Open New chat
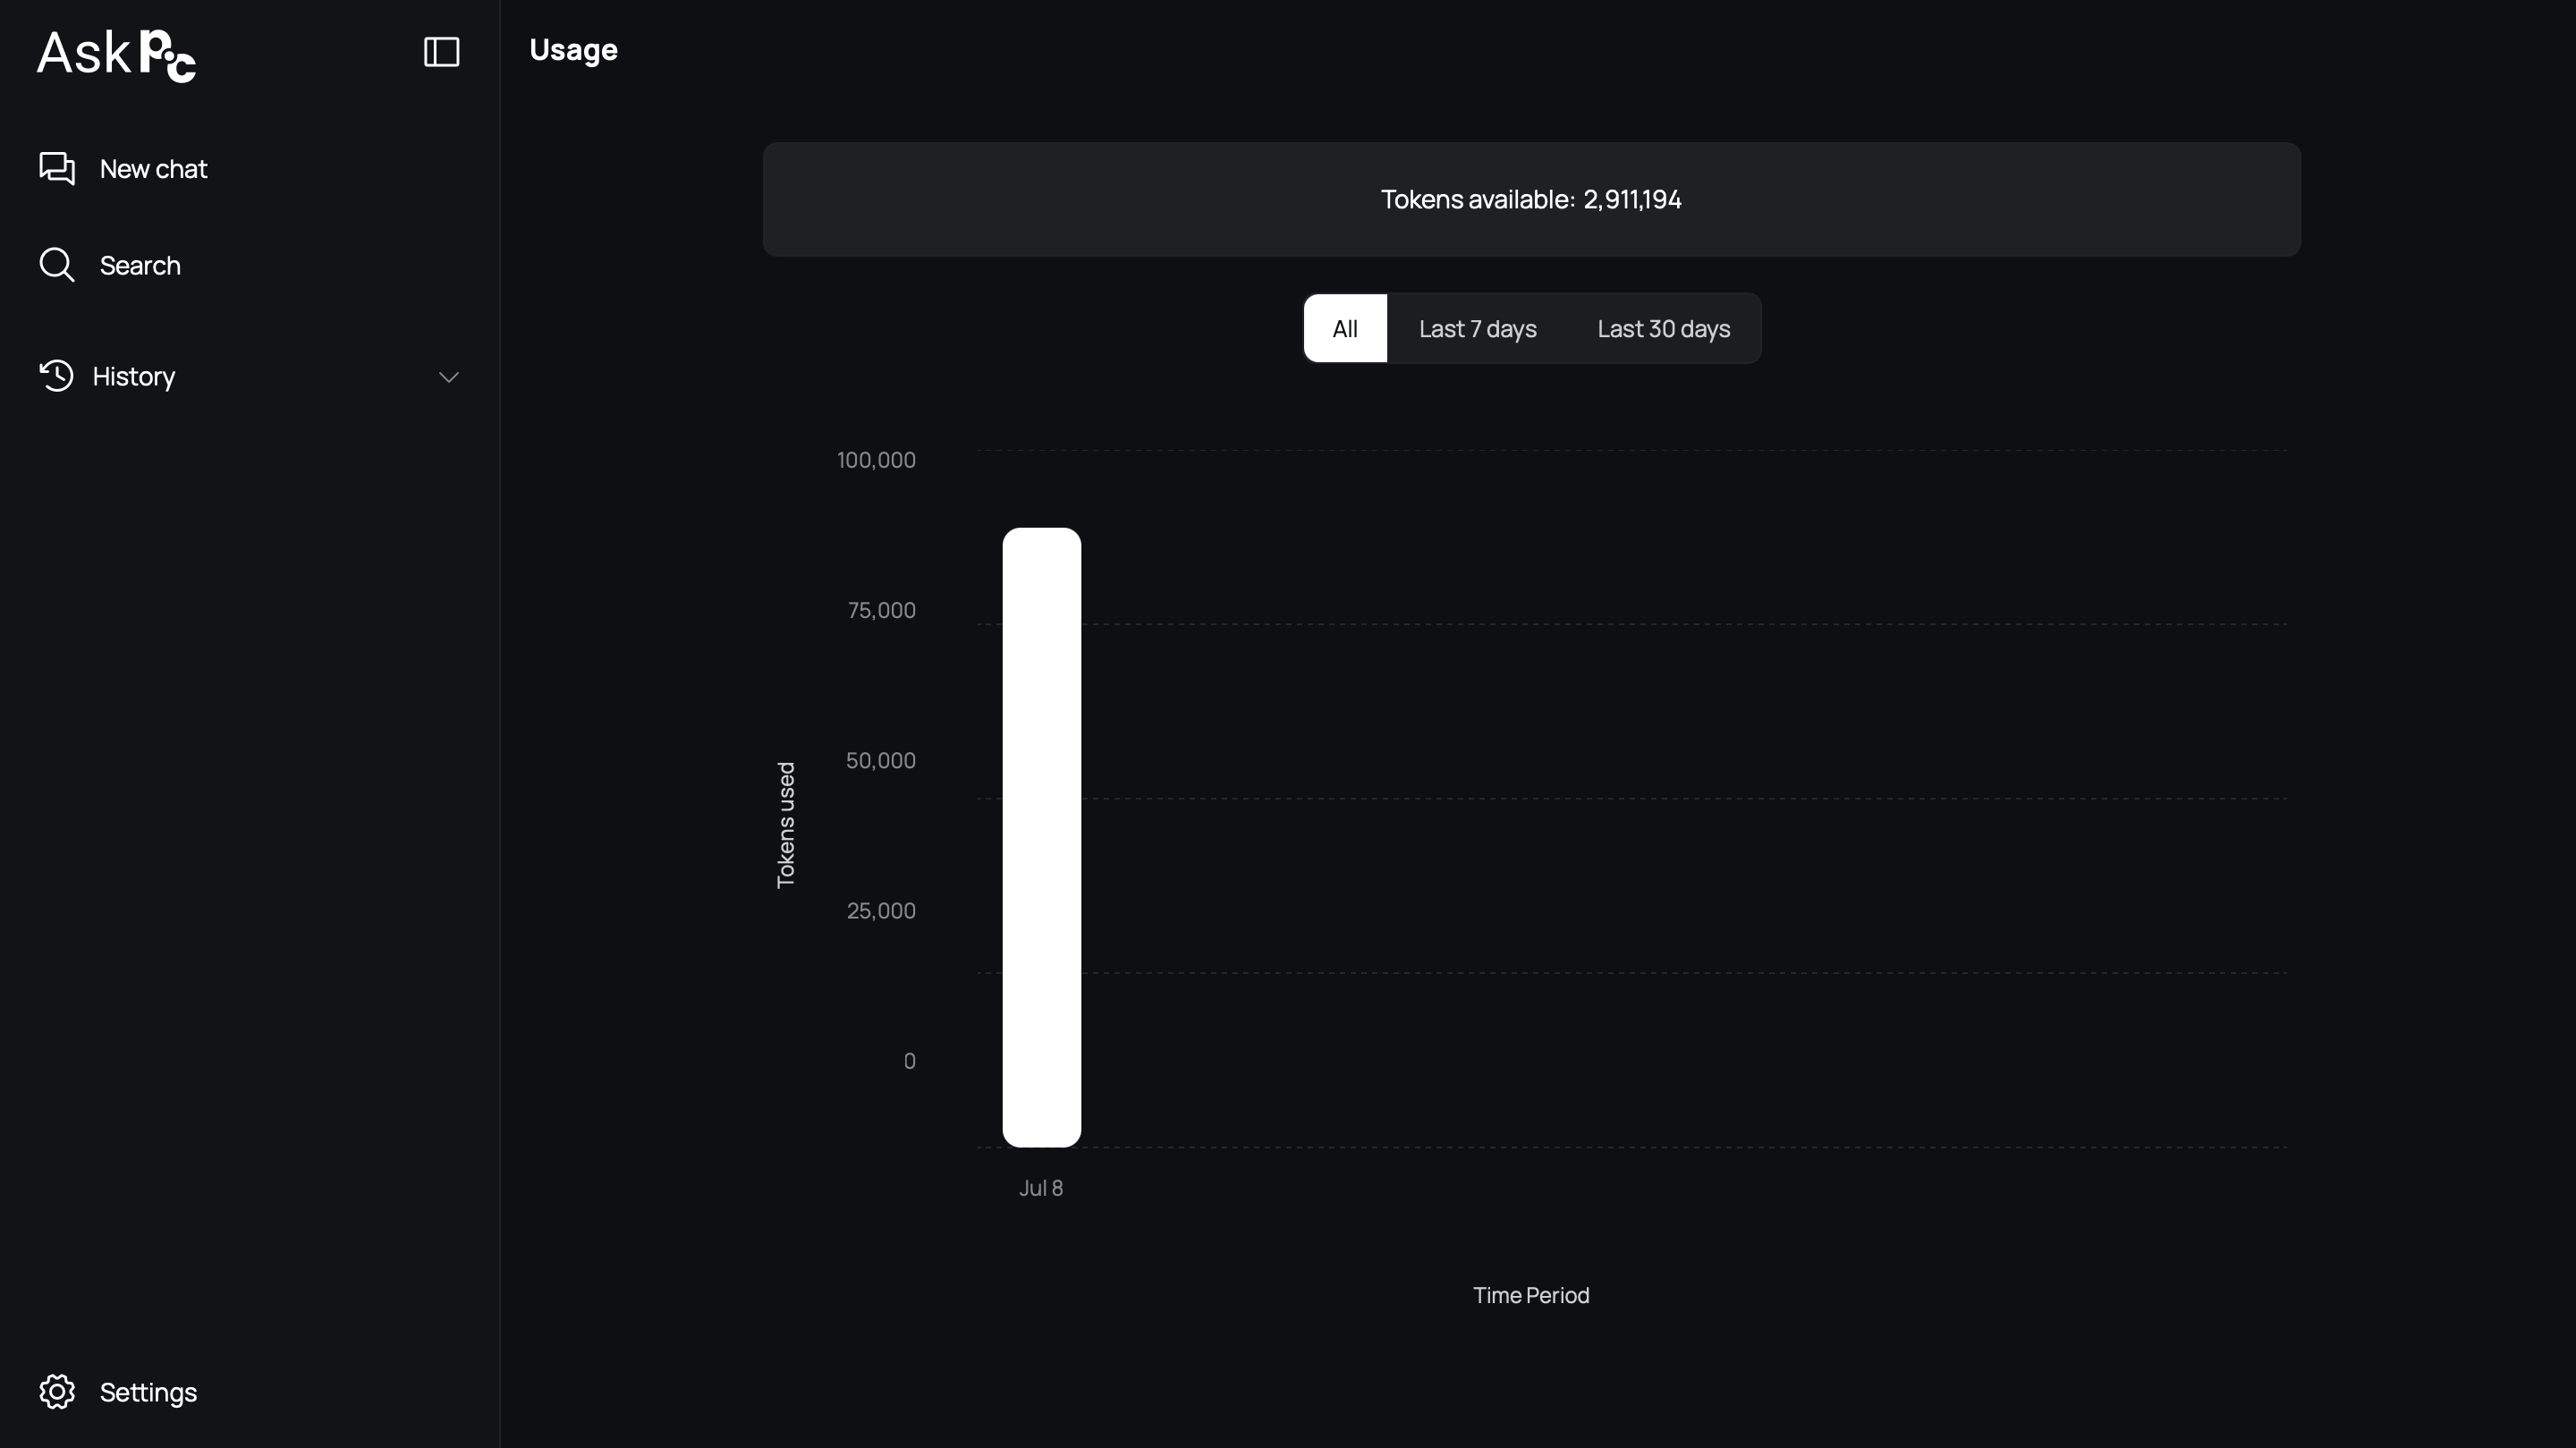This screenshot has height=1448, width=2576. 153,169
